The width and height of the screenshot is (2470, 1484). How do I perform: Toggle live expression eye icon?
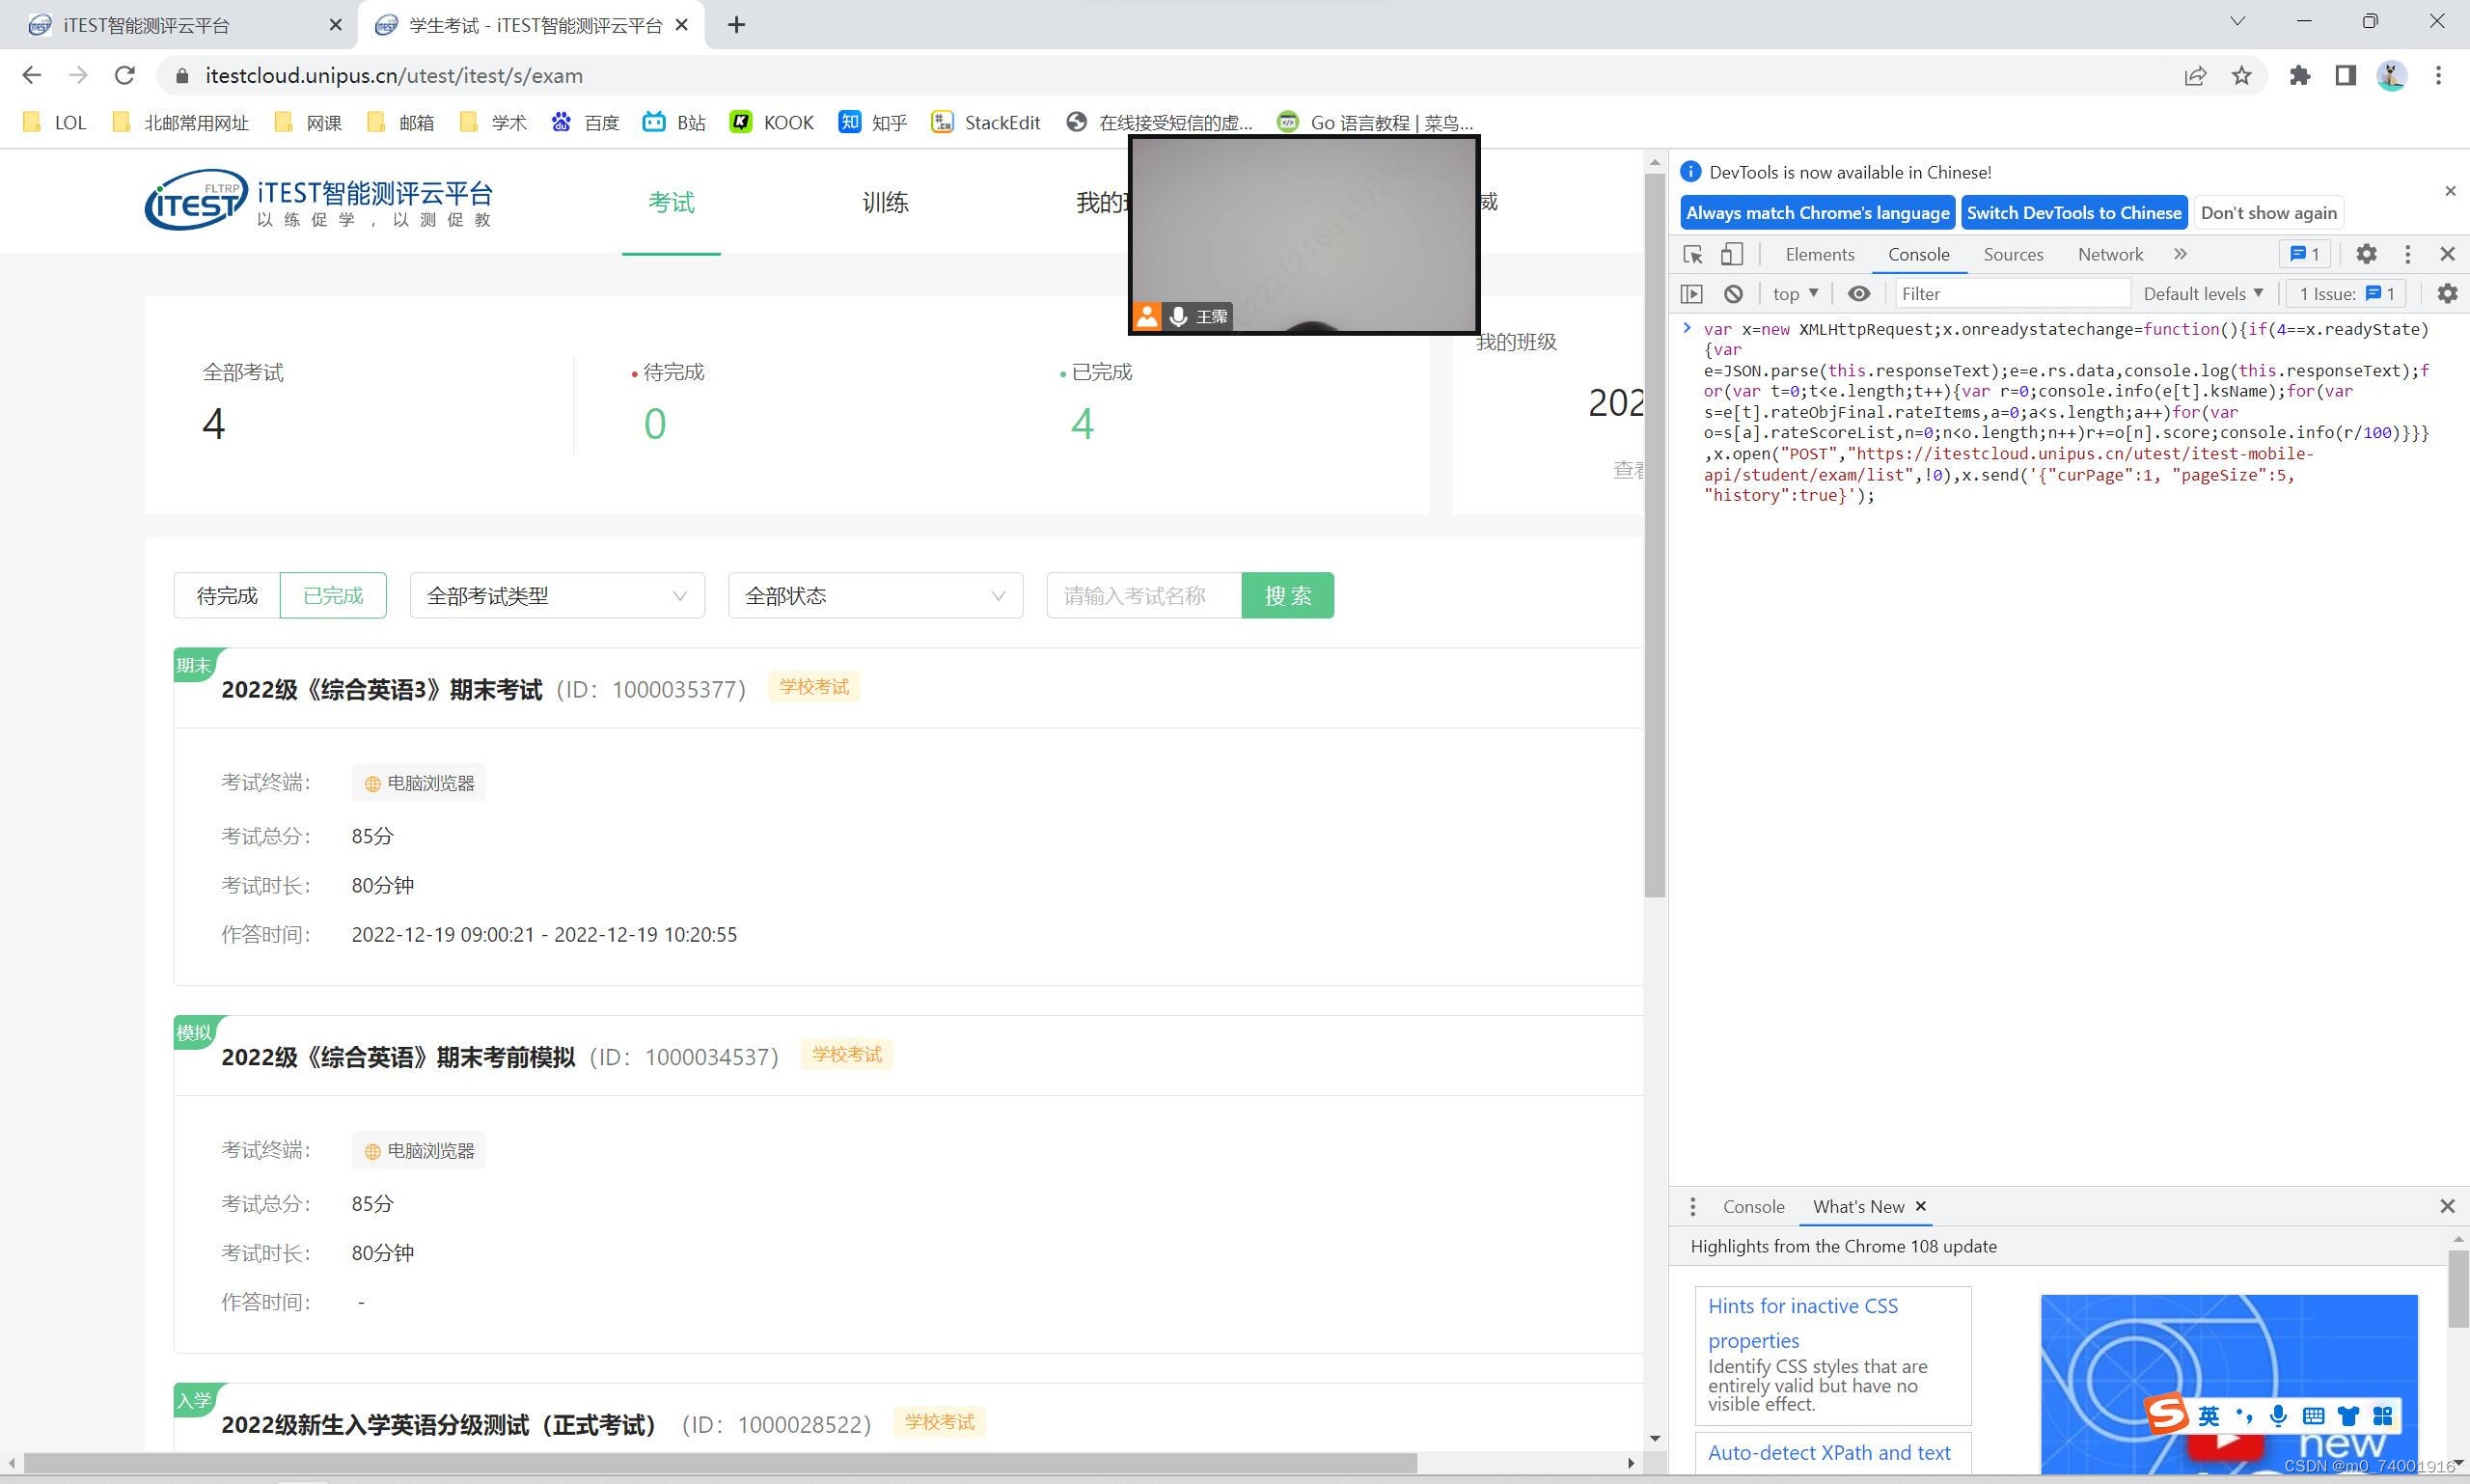1858,294
